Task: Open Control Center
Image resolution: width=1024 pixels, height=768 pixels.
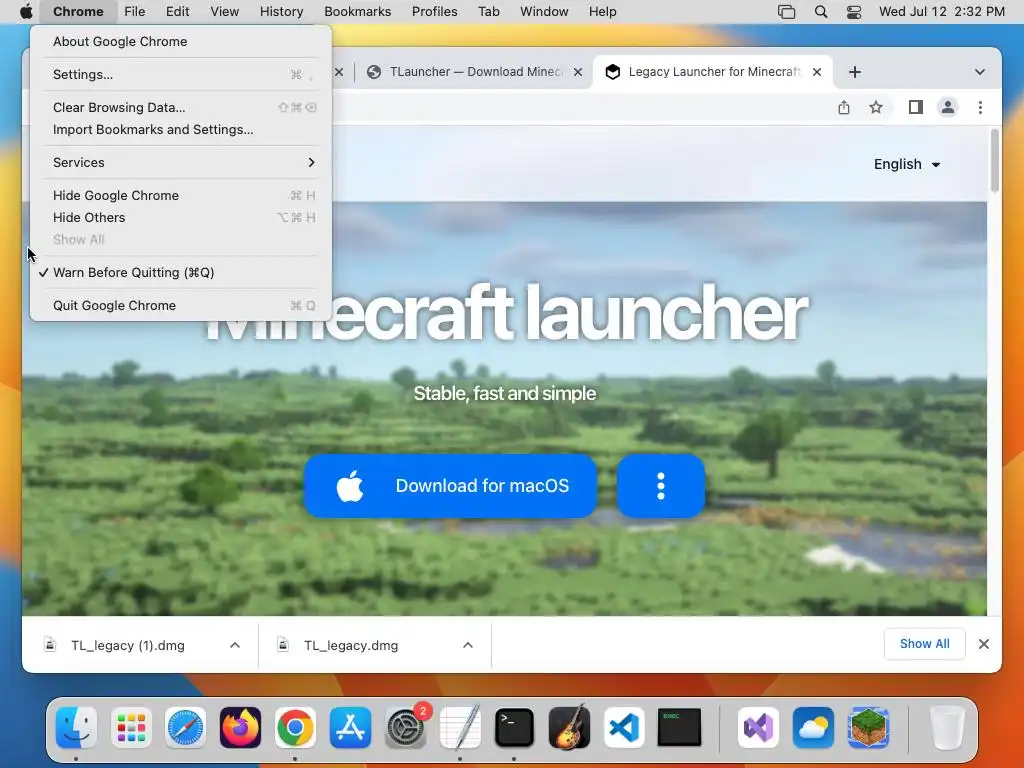Action: 854,12
